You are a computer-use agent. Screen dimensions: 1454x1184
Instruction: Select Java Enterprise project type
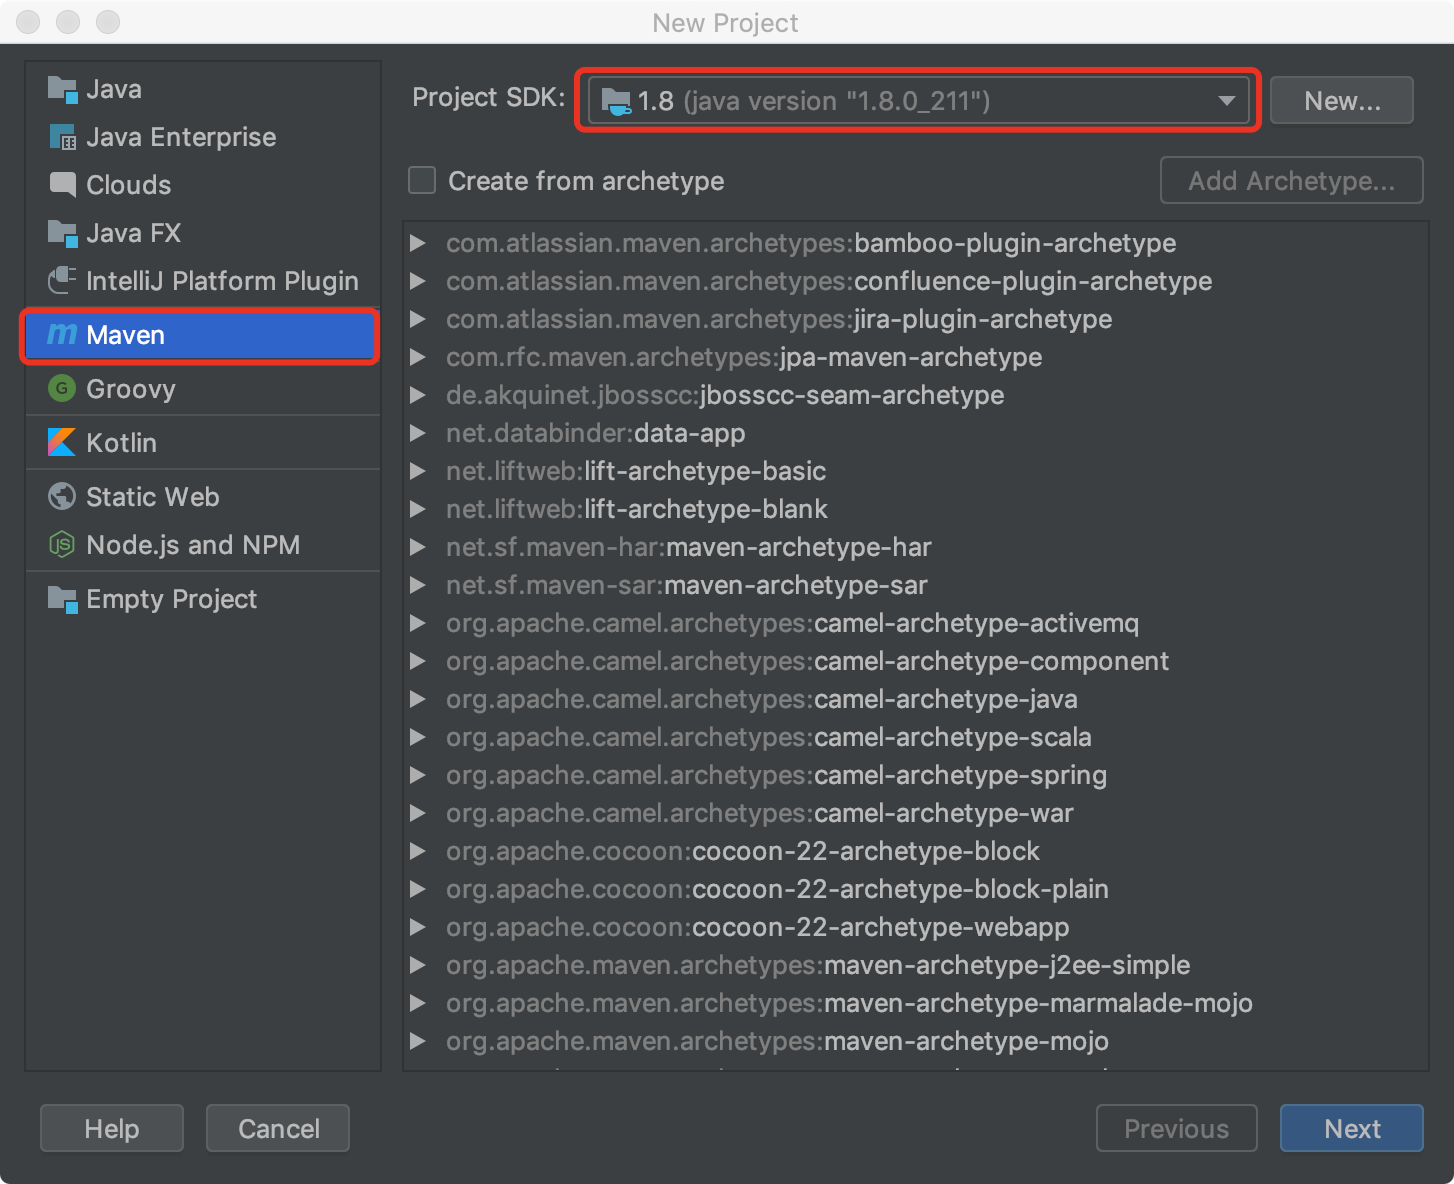pyautogui.click(x=203, y=137)
